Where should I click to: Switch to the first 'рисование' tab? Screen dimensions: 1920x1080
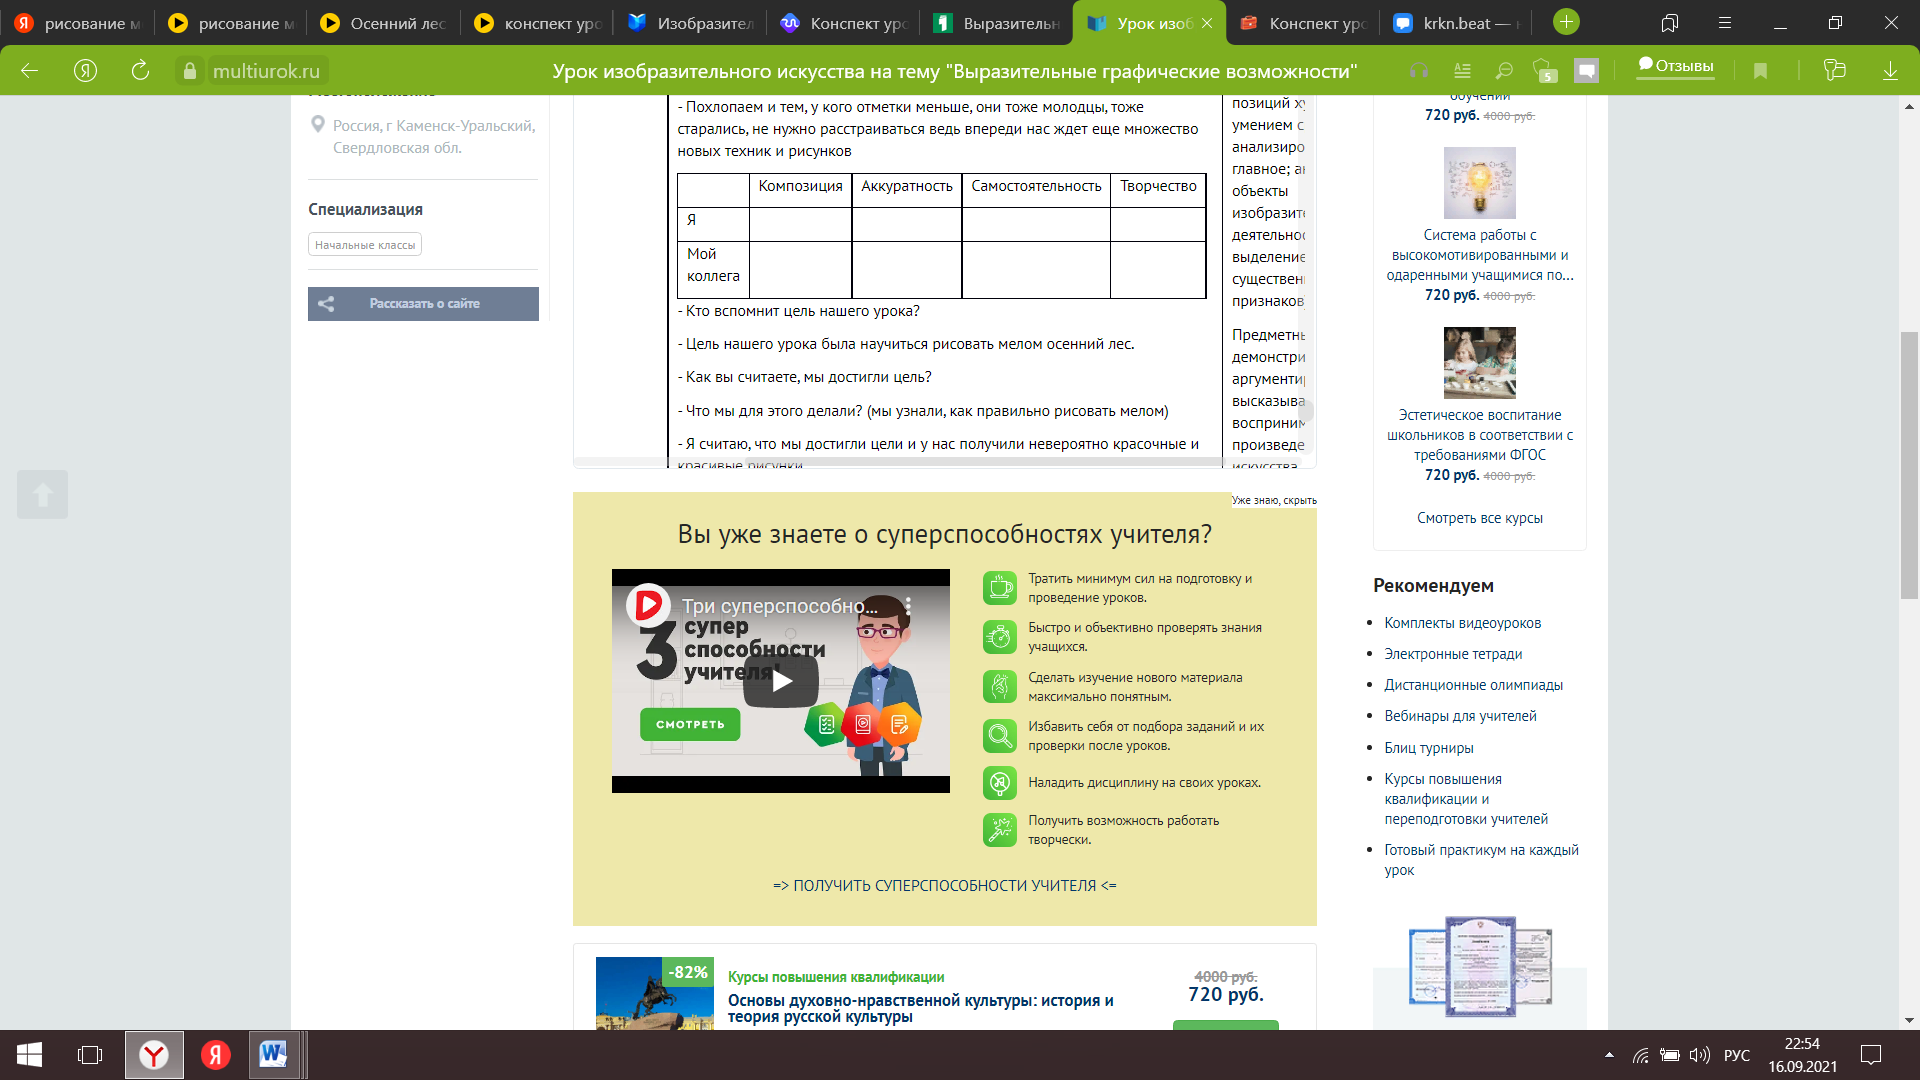click(x=78, y=23)
